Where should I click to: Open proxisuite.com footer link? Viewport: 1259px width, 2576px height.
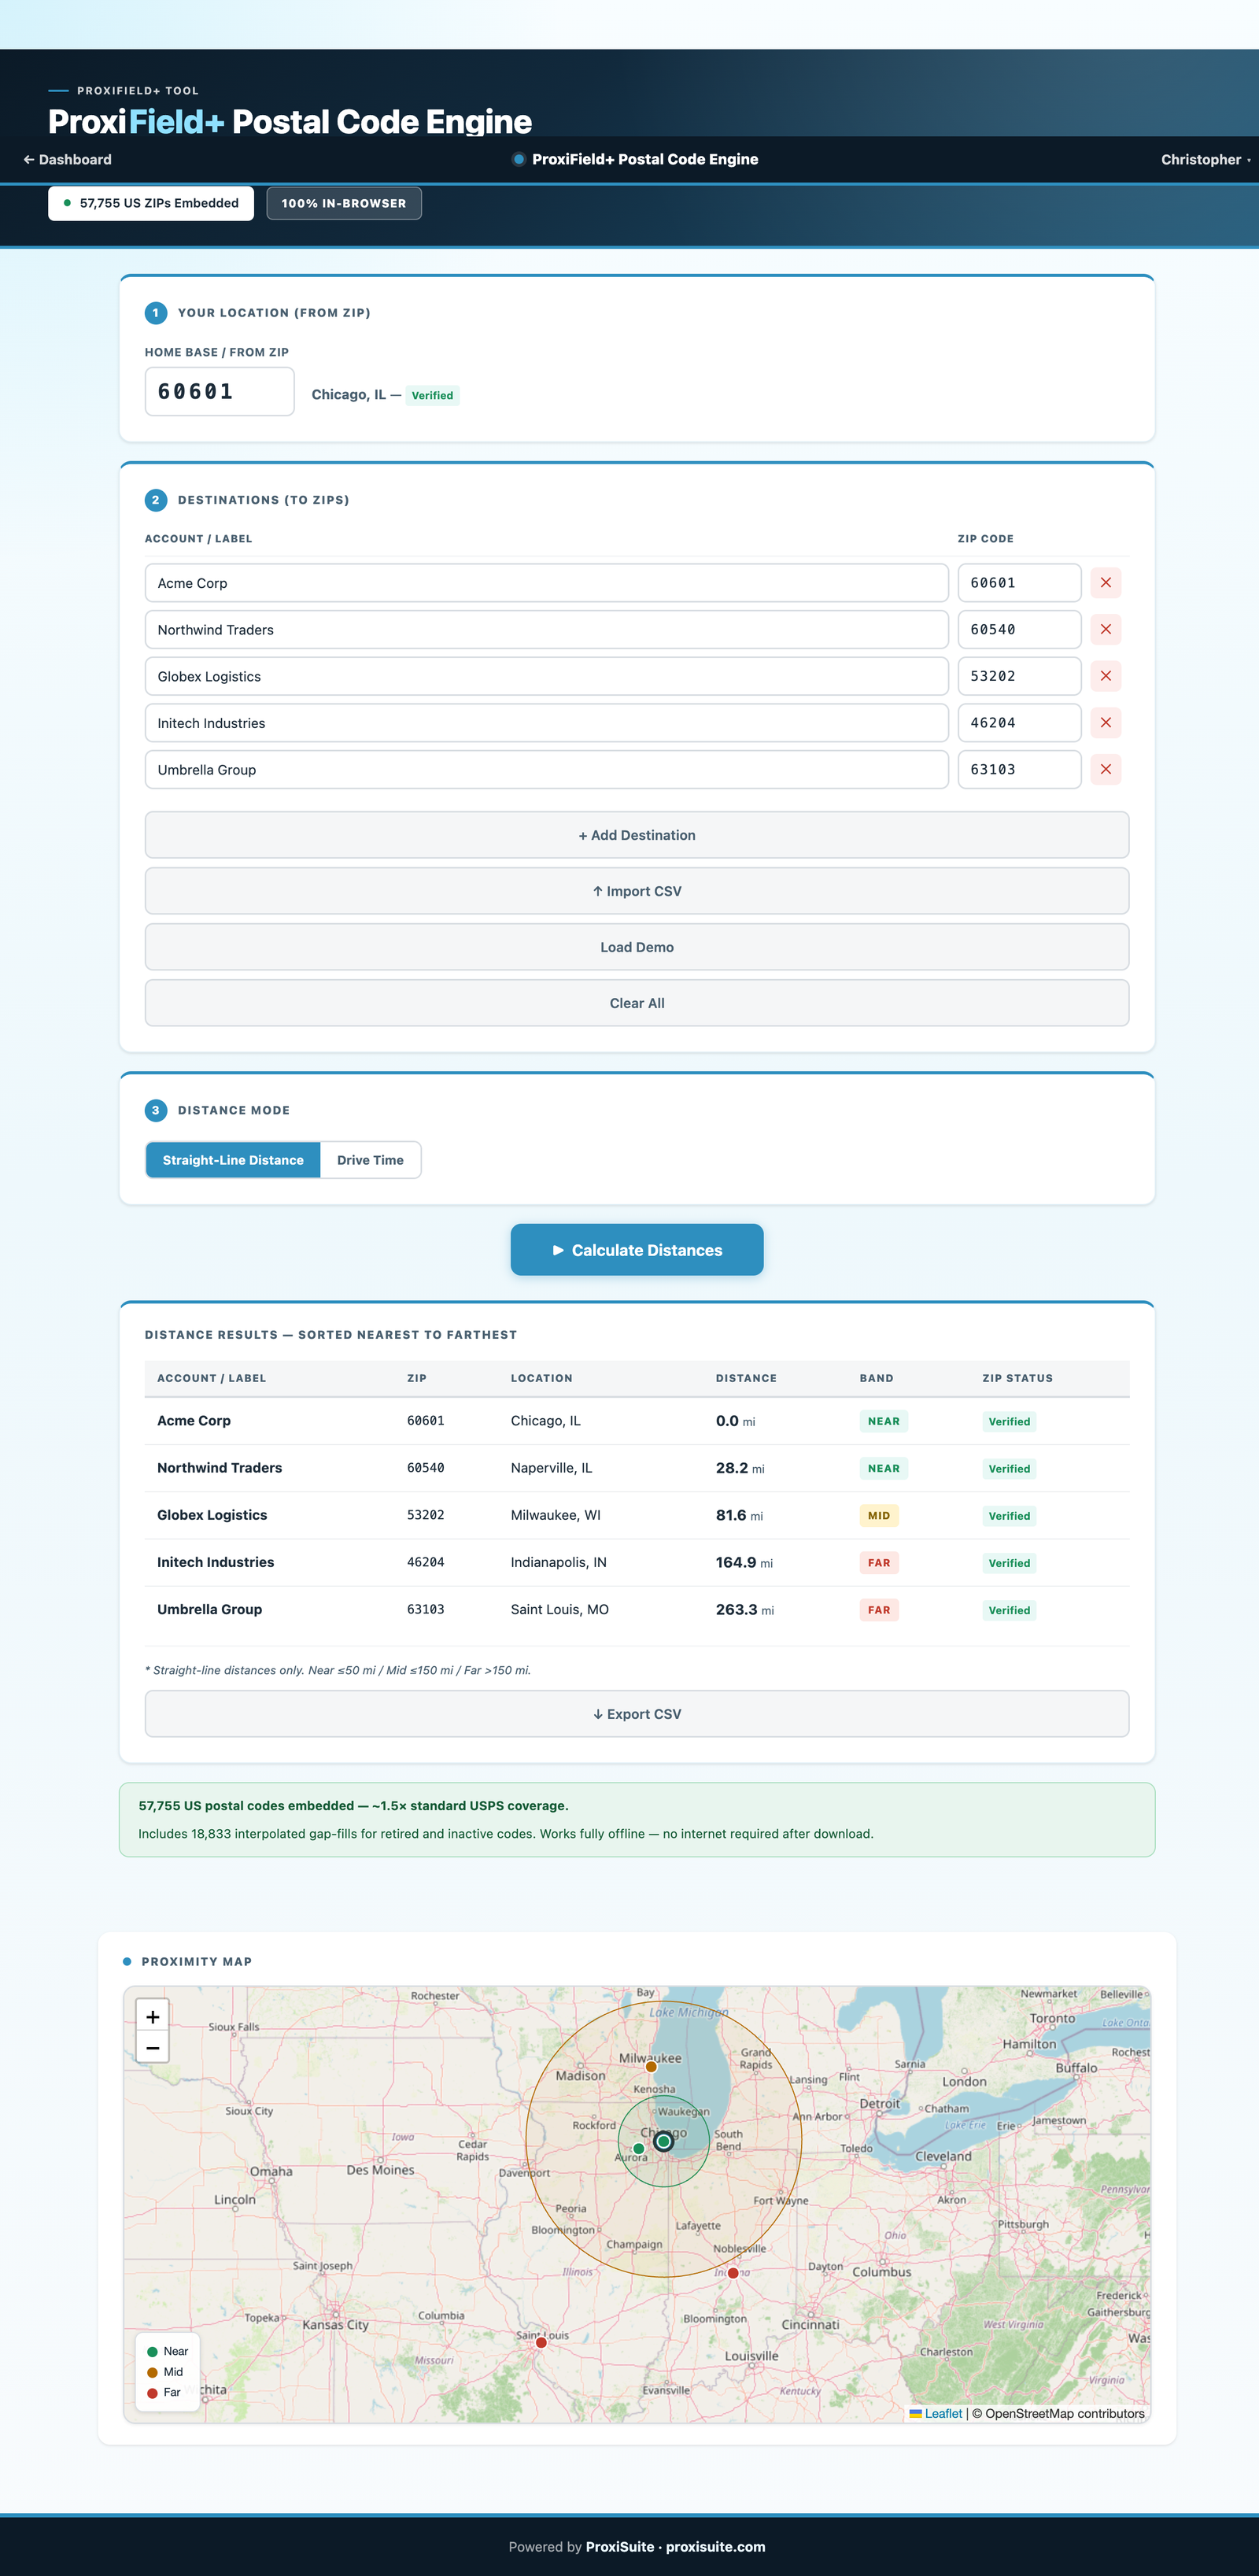(x=716, y=2547)
